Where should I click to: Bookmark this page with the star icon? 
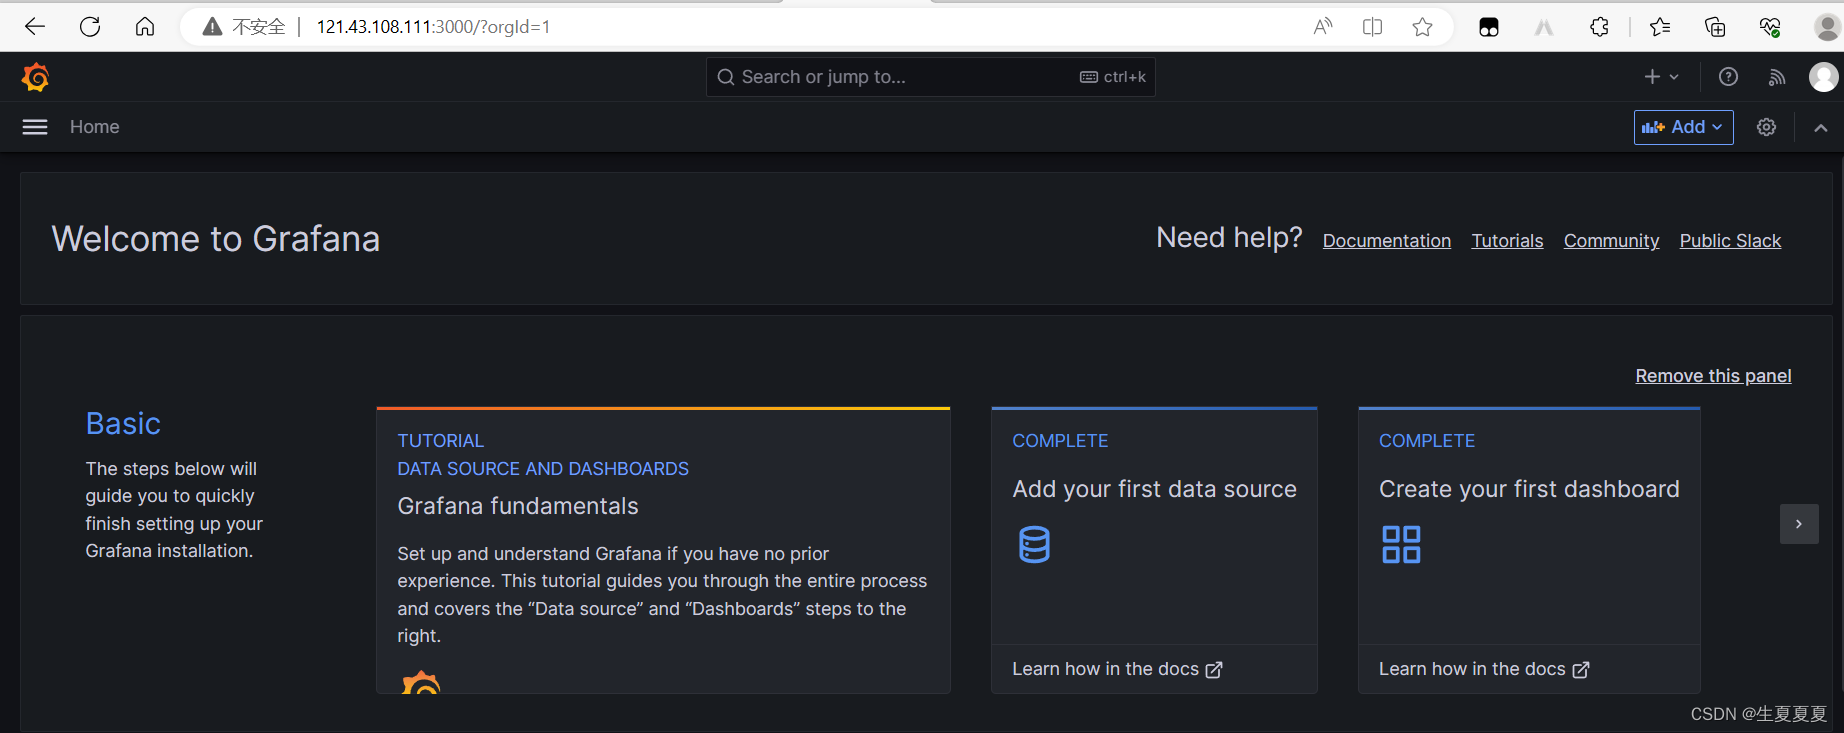(x=1423, y=27)
